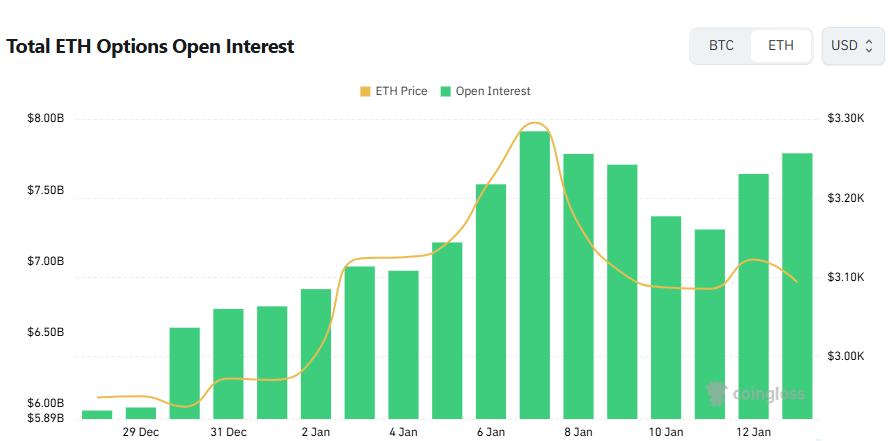Click the yellow ETH Price legend swatch
893x441 pixels.
[364, 91]
